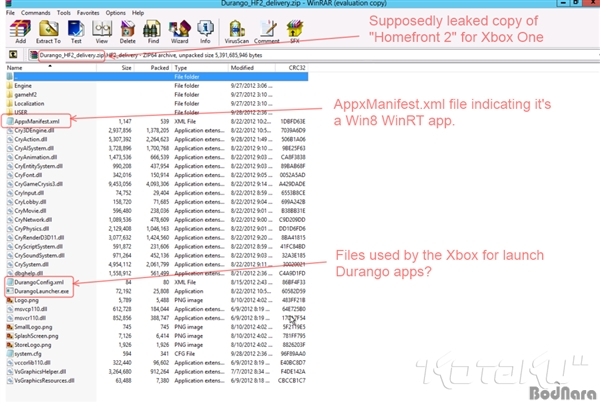Show archive Info
Viewport: 600px width, 403px height.
(205, 32)
